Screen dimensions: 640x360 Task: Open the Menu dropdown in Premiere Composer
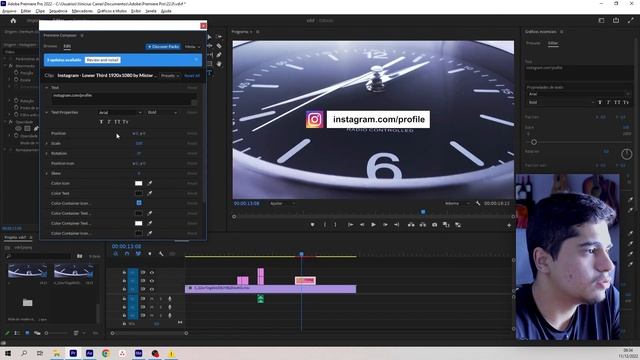(192, 47)
